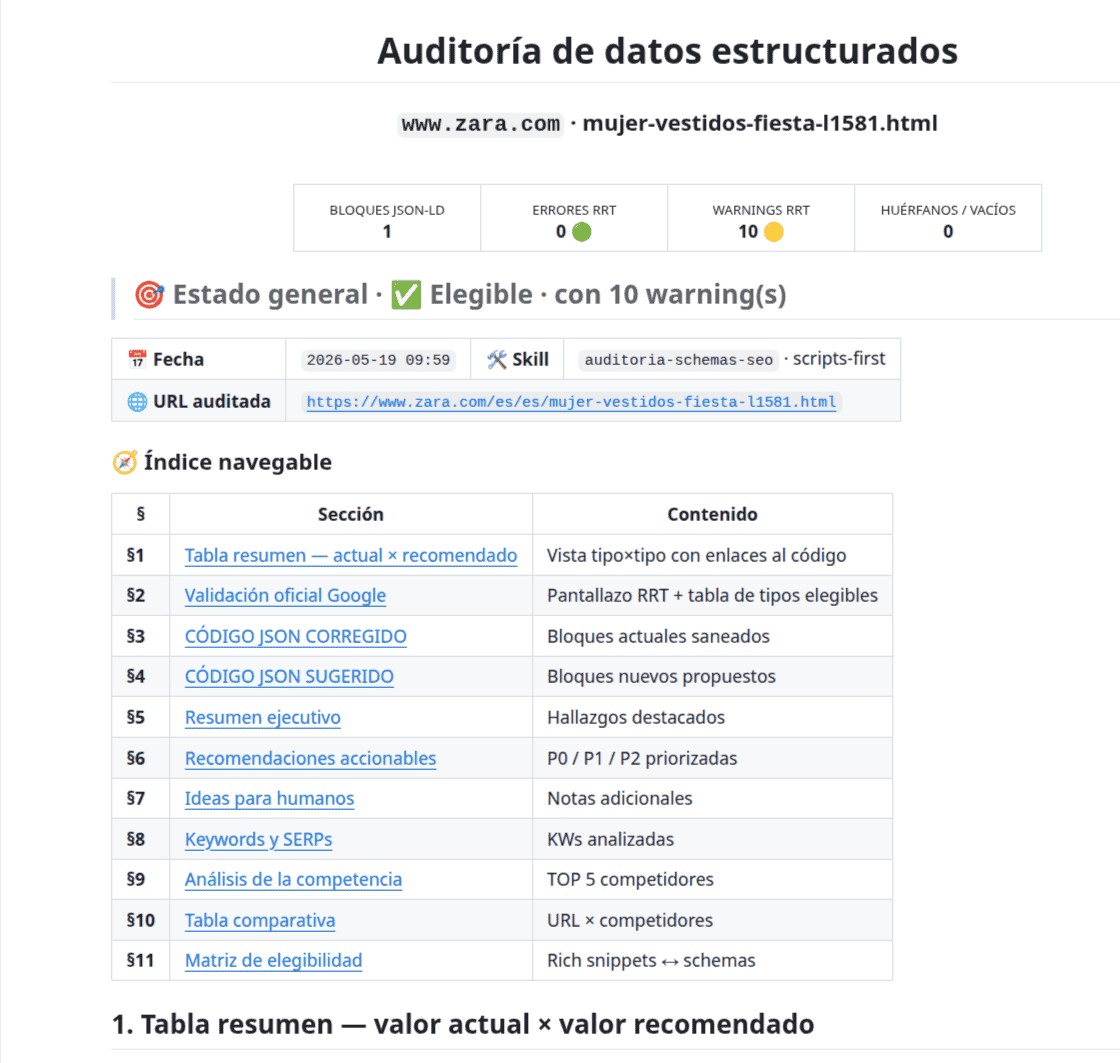The height and width of the screenshot is (1063, 1120).
Task: Open the Tabla resumen — actual × recomendado link
Action: tap(351, 555)
